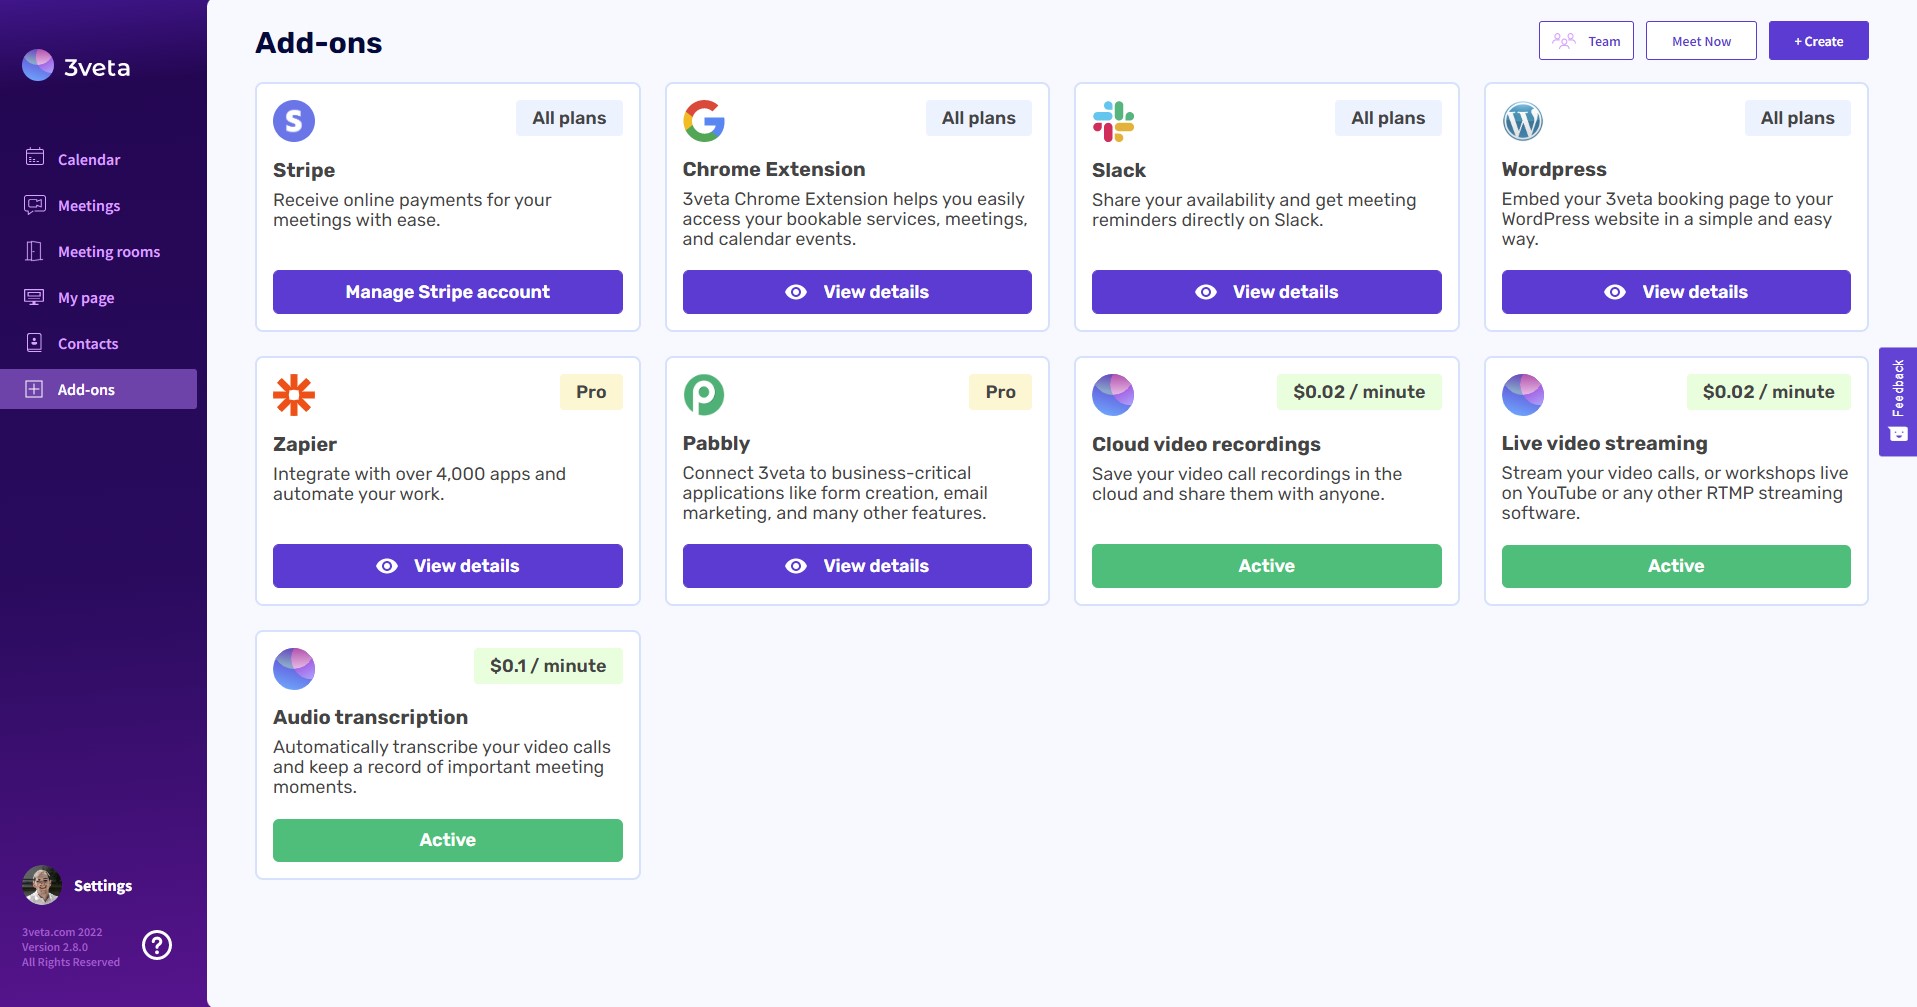Navigate to My page
The image size is (1917, 1007).
pos(99,297)
